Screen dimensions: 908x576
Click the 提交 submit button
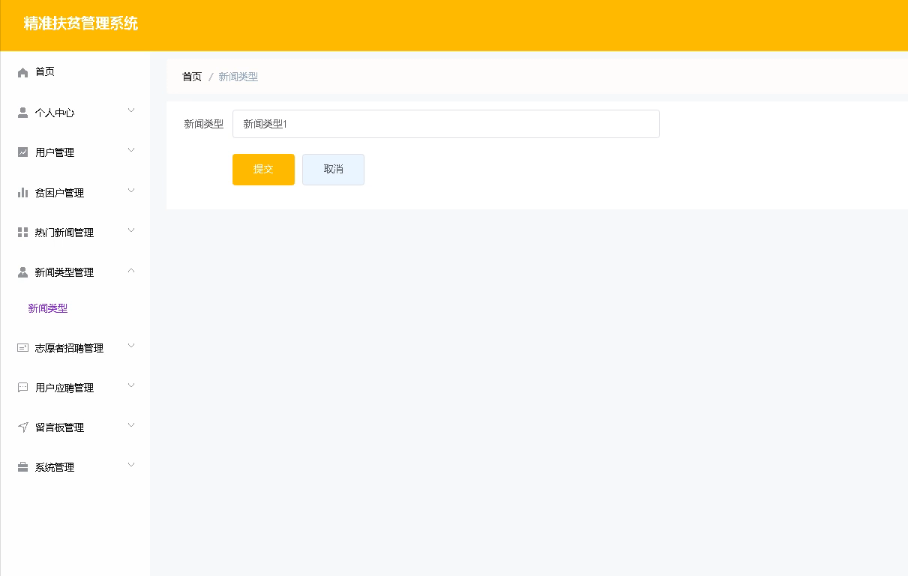263,170
